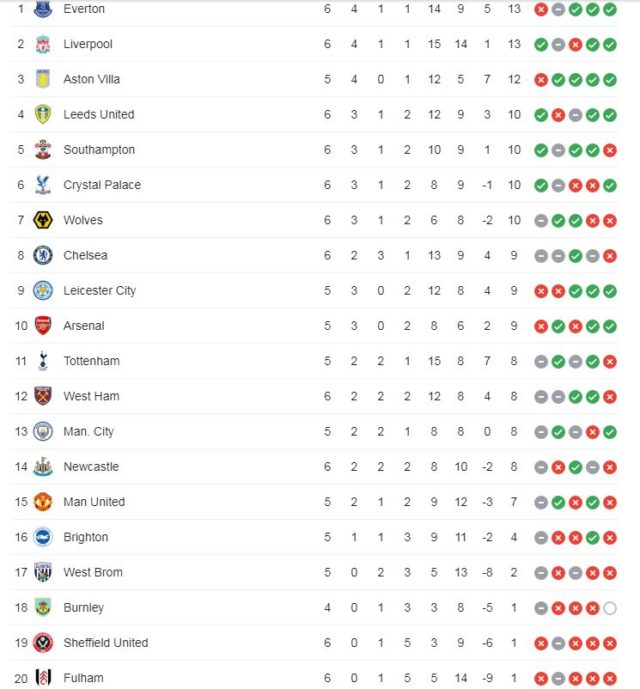Select the Newcastle team name
Image resolution: width=640 pixels, height=689 pixels.
pos(91,467)
